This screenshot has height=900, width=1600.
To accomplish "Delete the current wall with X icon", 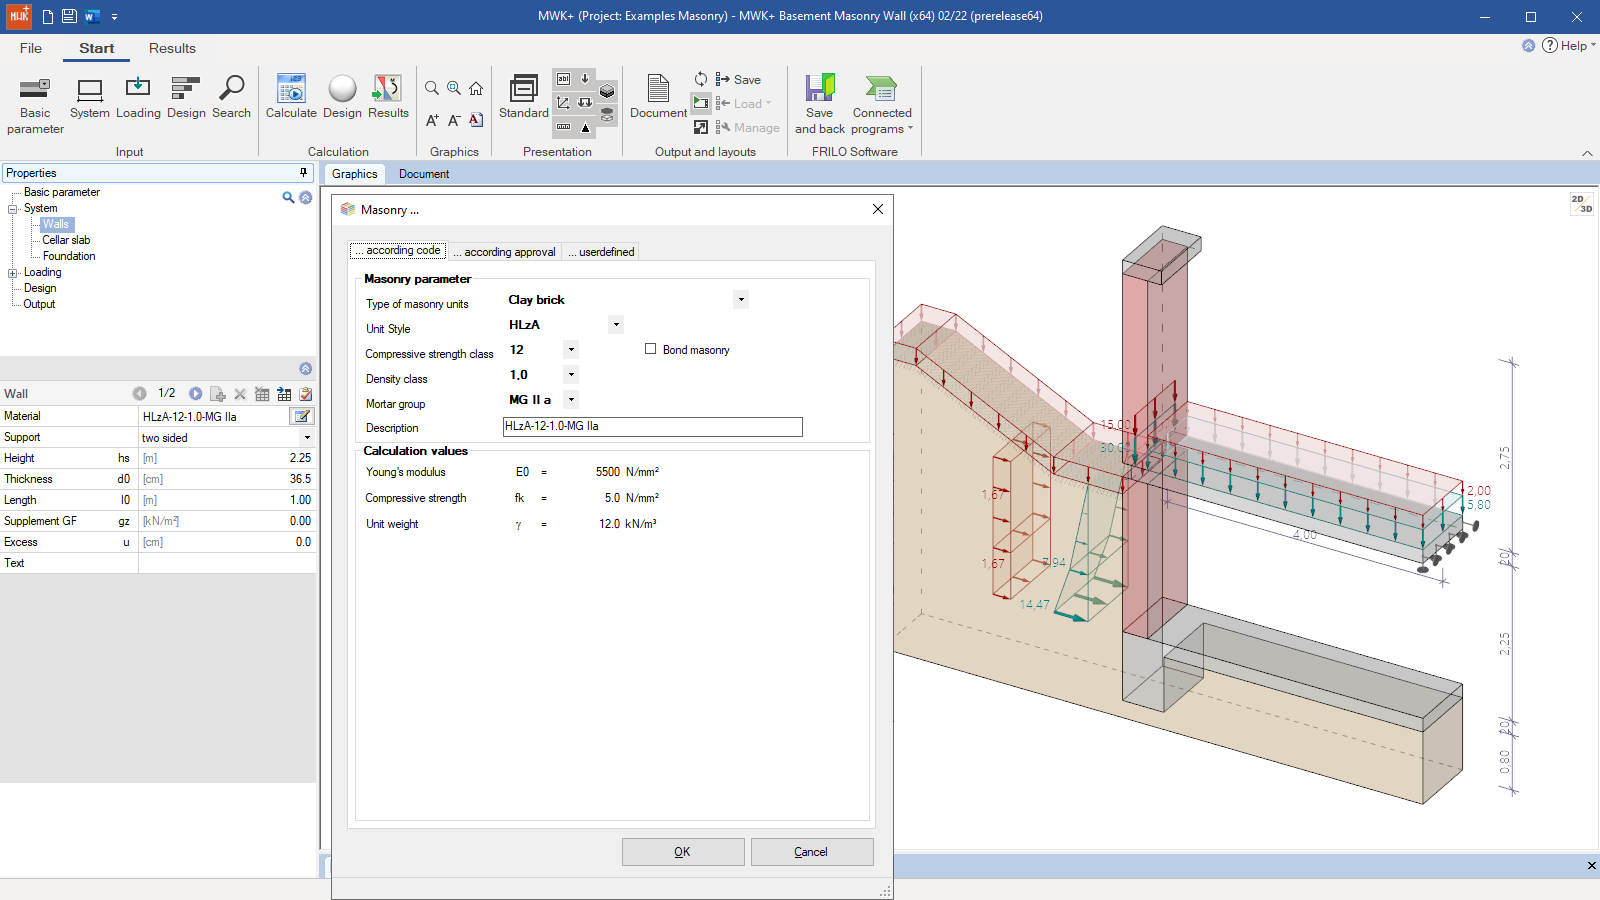I will (240, 394).
